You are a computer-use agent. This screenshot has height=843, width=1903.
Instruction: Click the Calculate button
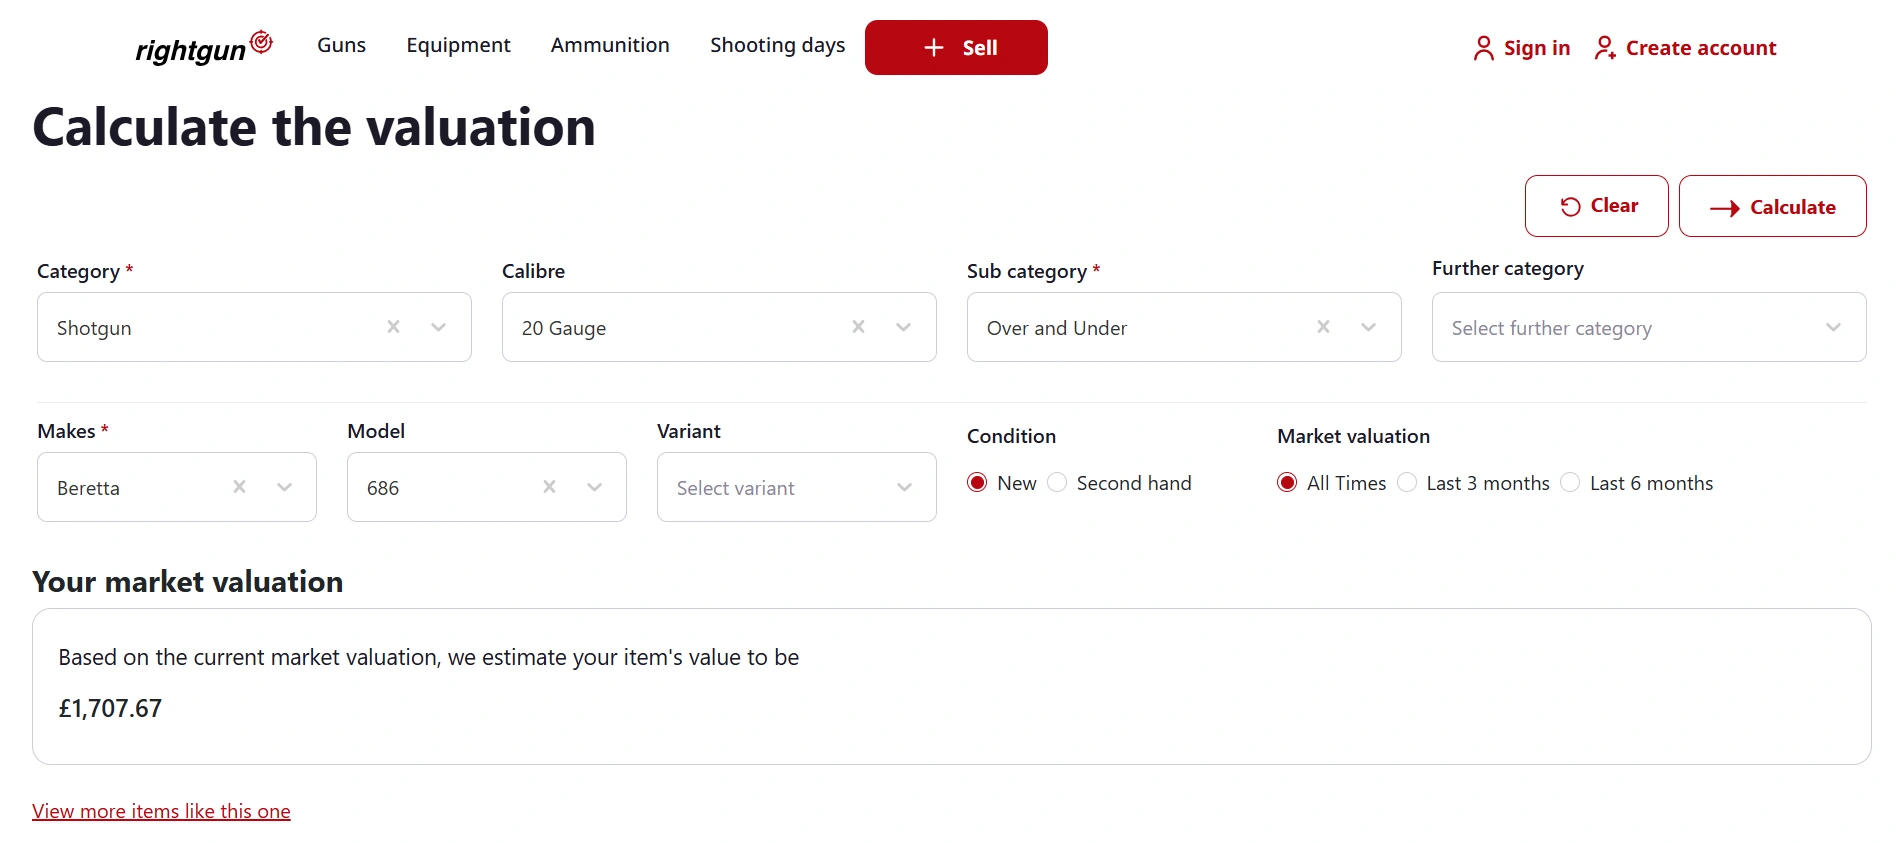1773,206
